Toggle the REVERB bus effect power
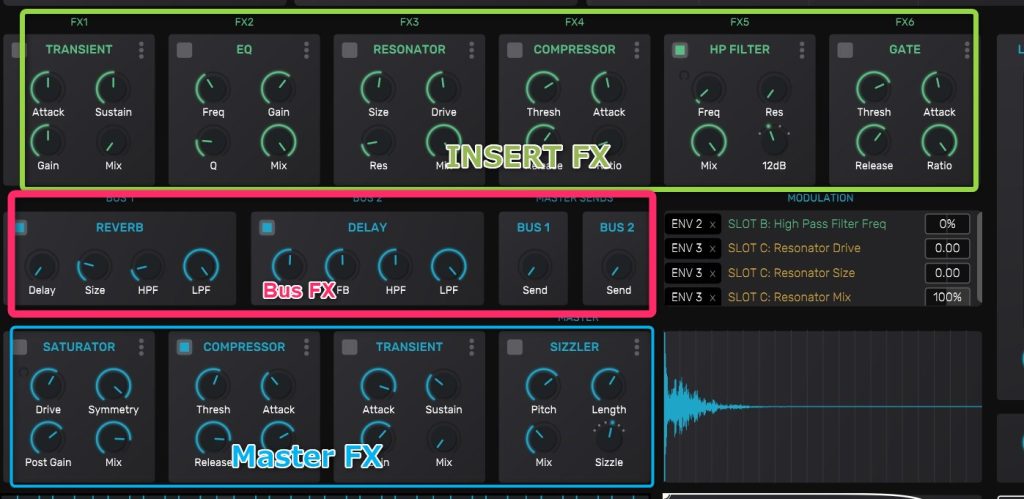Viewport: 1024px width, 499px height. tap(21, 228)
